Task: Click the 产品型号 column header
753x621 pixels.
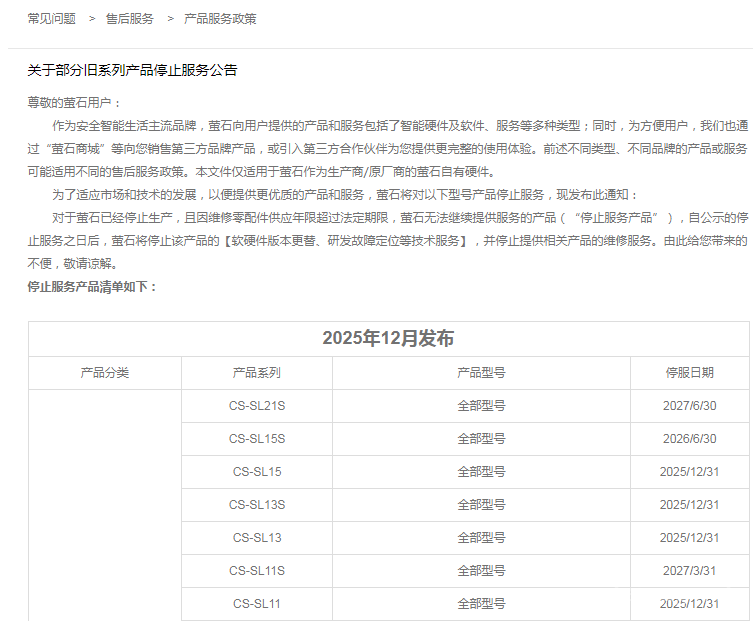Action: (x=481, y=372)
